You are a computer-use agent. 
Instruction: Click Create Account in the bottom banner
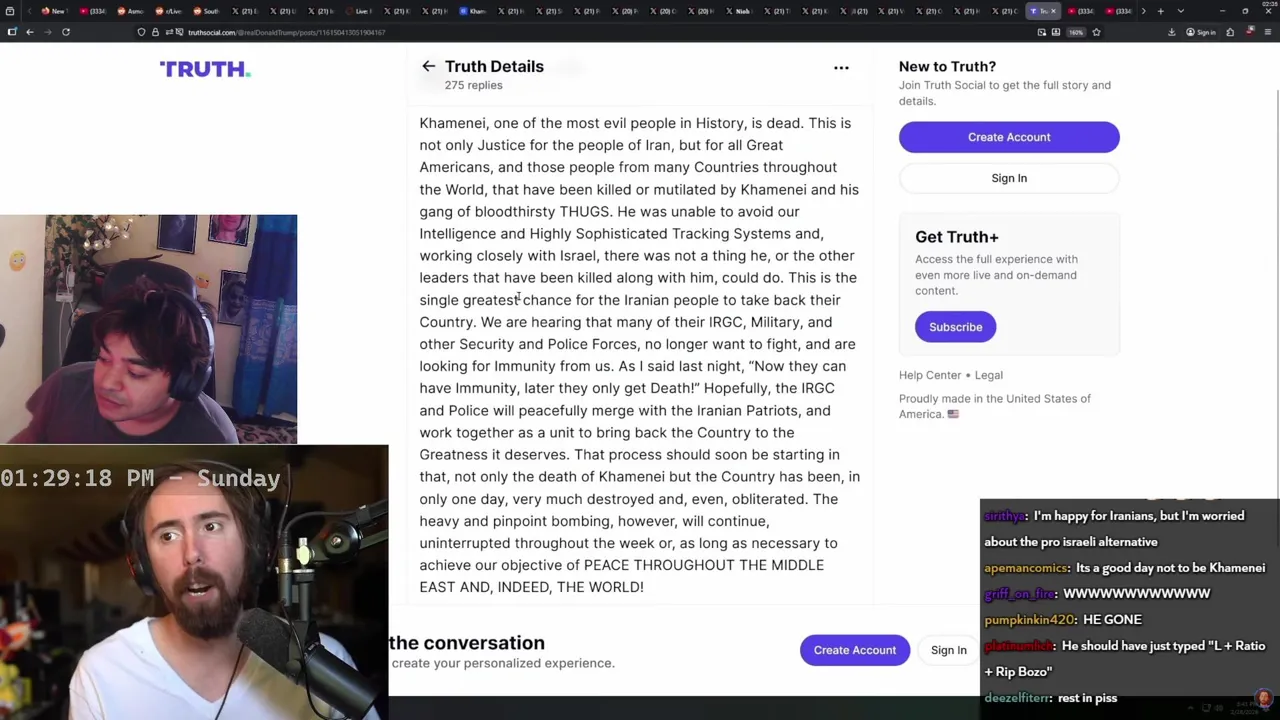[855, 650]
